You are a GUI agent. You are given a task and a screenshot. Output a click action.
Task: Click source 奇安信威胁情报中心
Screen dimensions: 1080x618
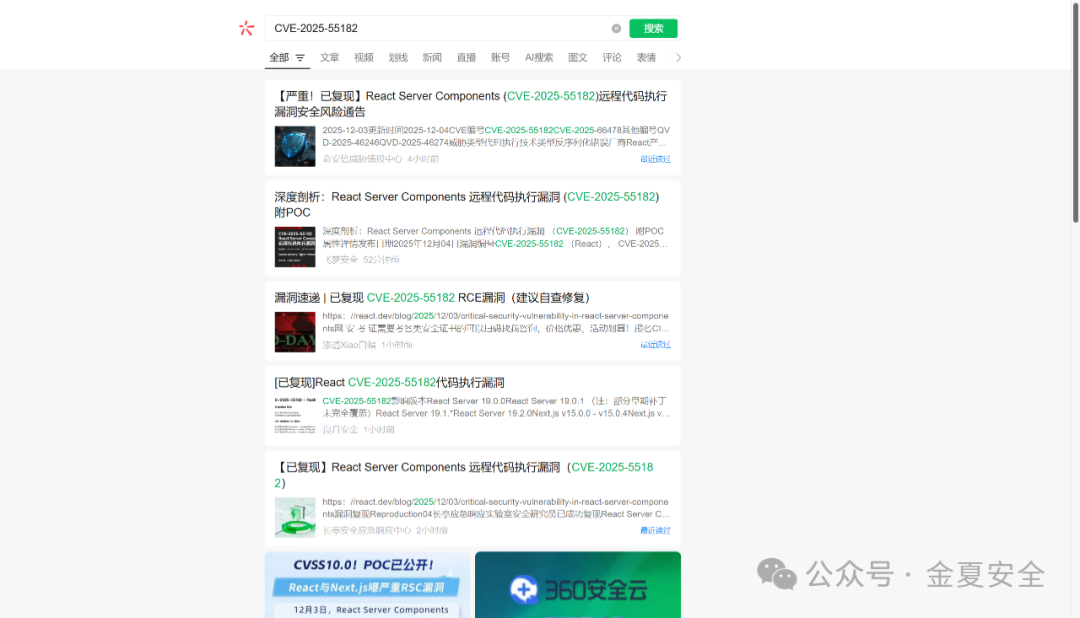click(362, 159)
